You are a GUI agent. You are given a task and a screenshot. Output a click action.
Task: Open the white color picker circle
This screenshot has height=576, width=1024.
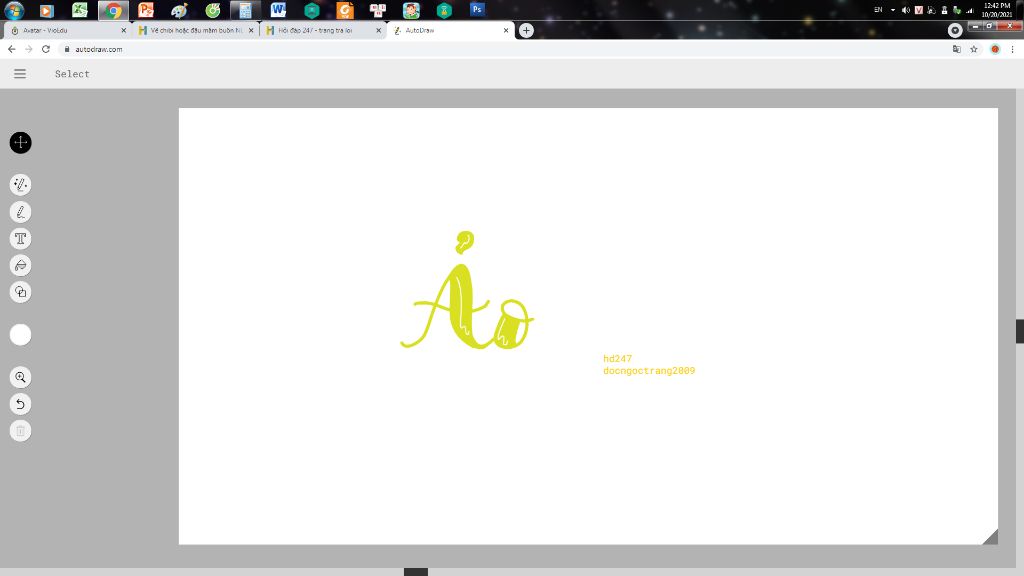pyautogui.click(x=20, y=334)
